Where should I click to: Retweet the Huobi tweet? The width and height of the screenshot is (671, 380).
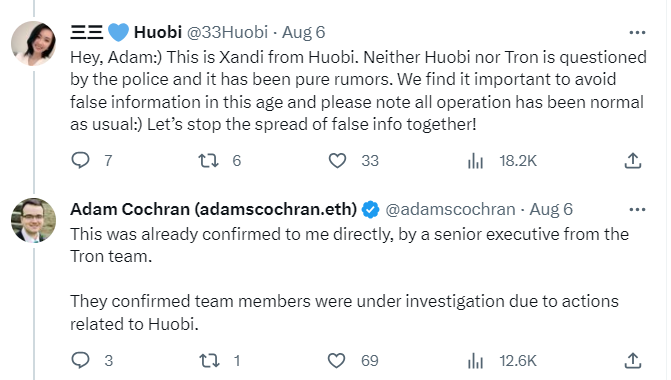pyautogui.click(x=208, y=161)
